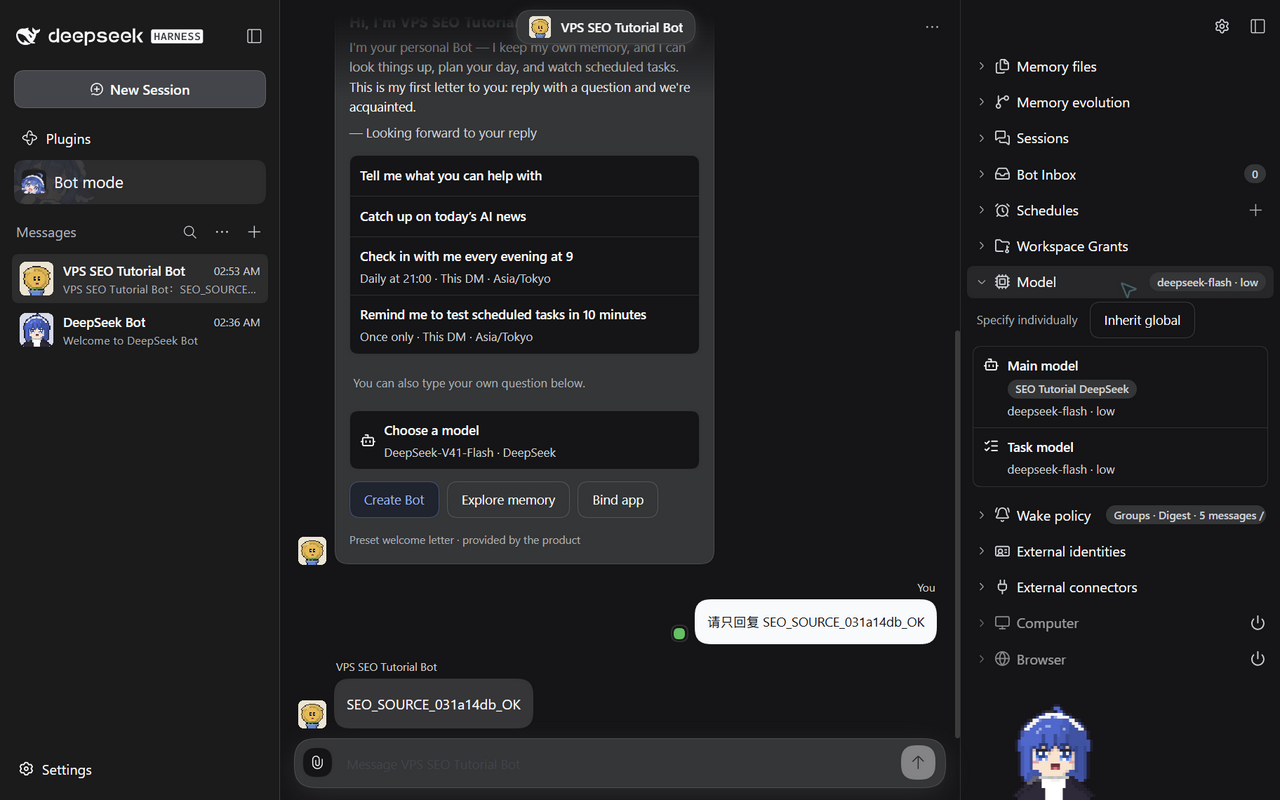The width and height of the screenshot is (1280, 800).
Task: Expand Memory files section
Action: 1120,66
